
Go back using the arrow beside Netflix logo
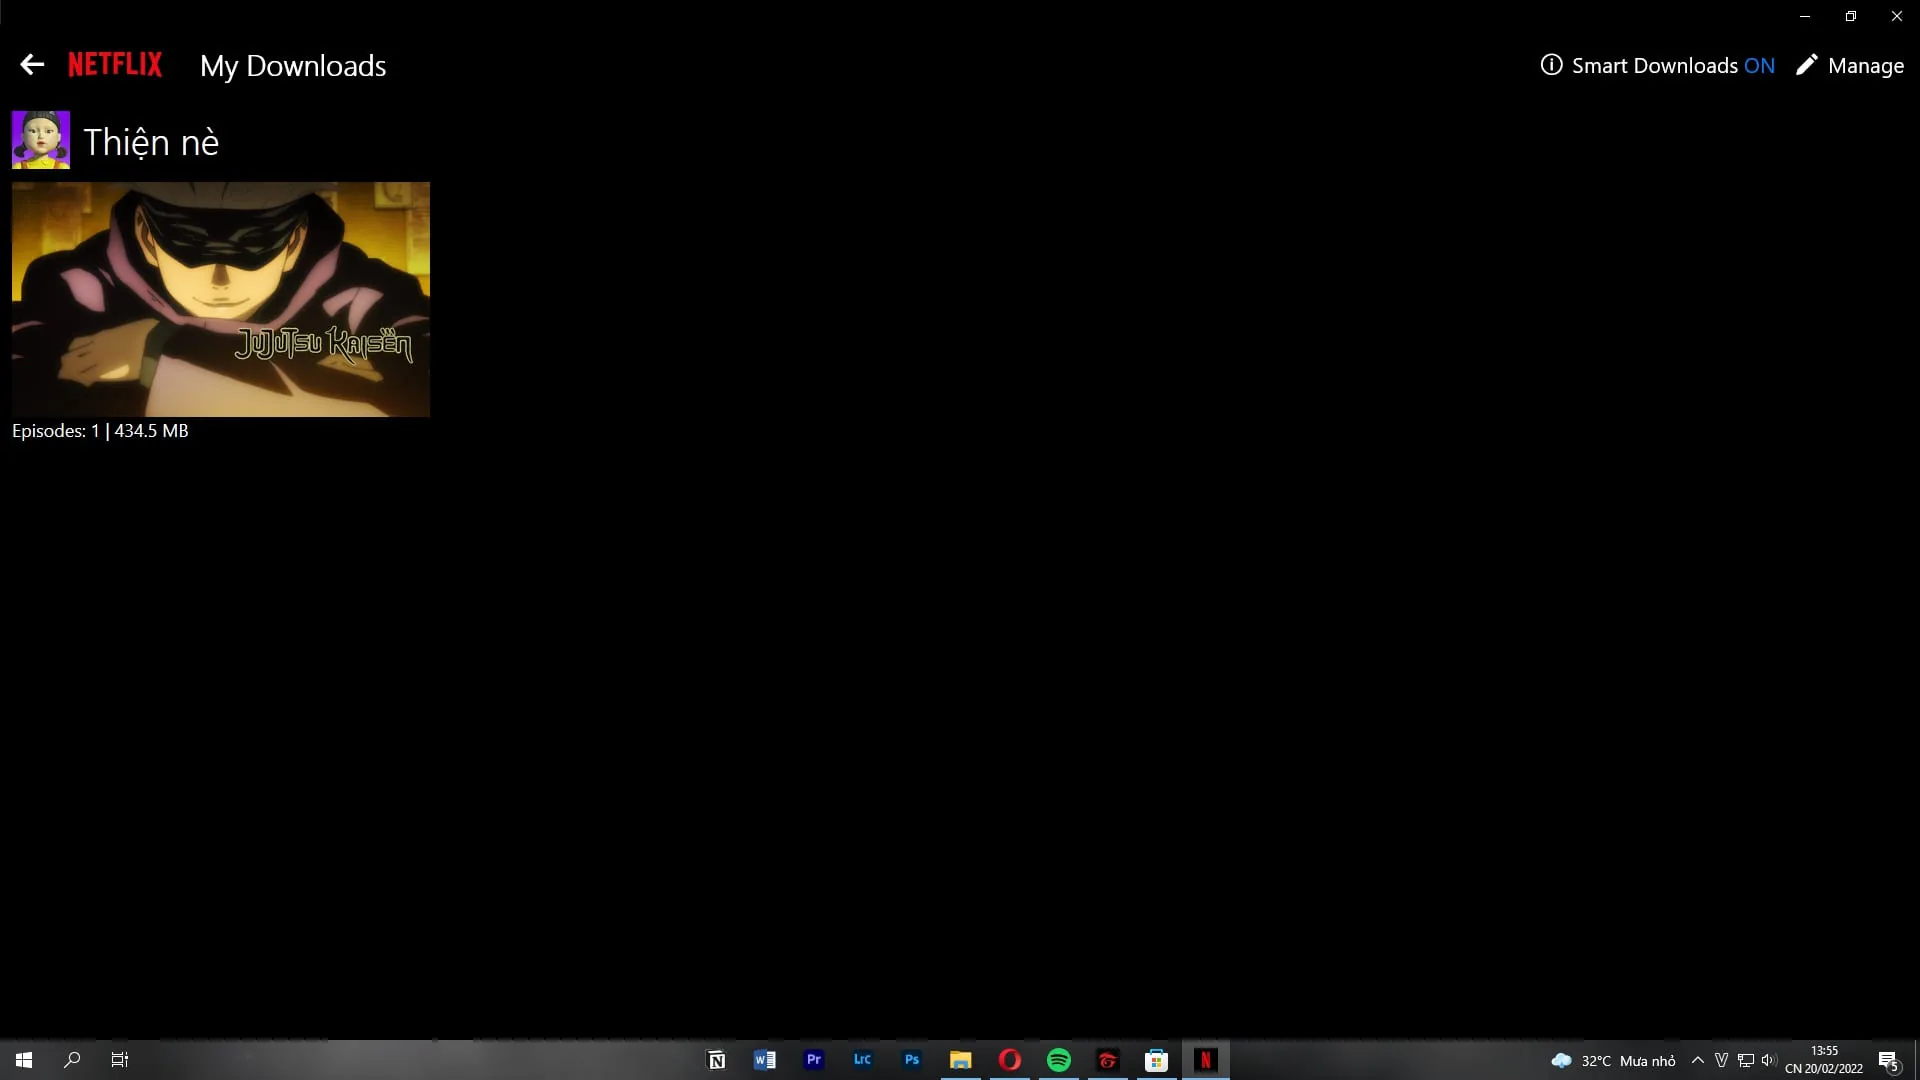pos(32,65)
